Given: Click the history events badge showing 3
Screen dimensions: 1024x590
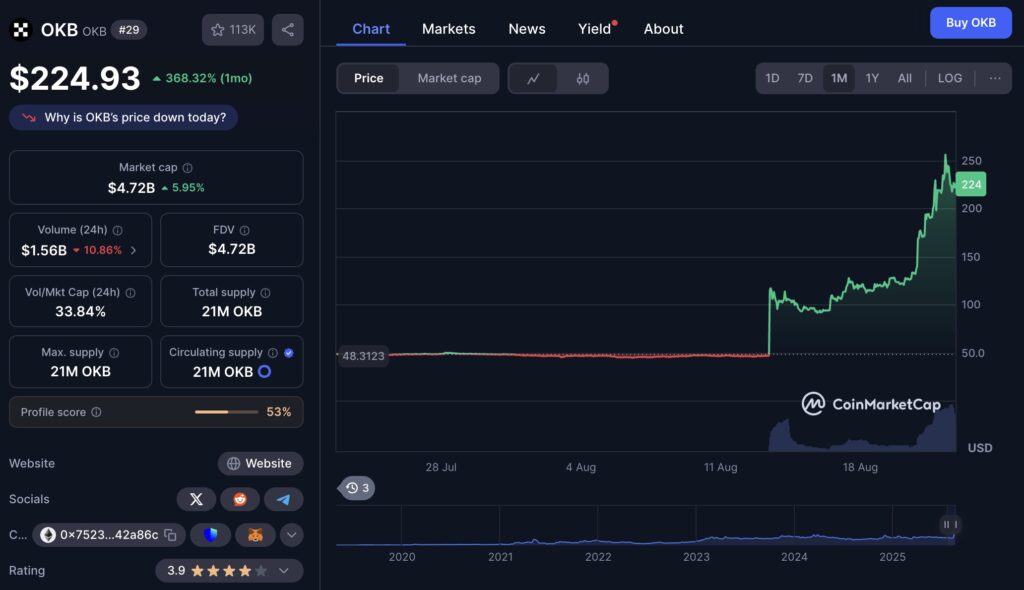Looking at the screenshot, I should click(x=357, y=488).
